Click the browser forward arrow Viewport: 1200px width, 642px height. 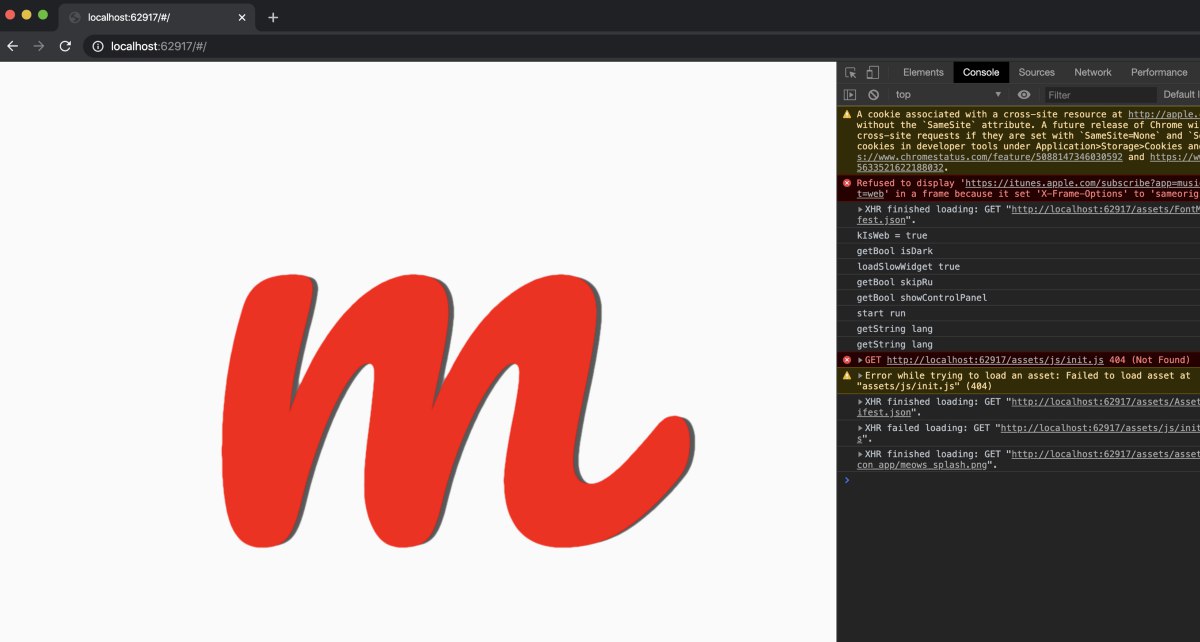tap(39, 46)
